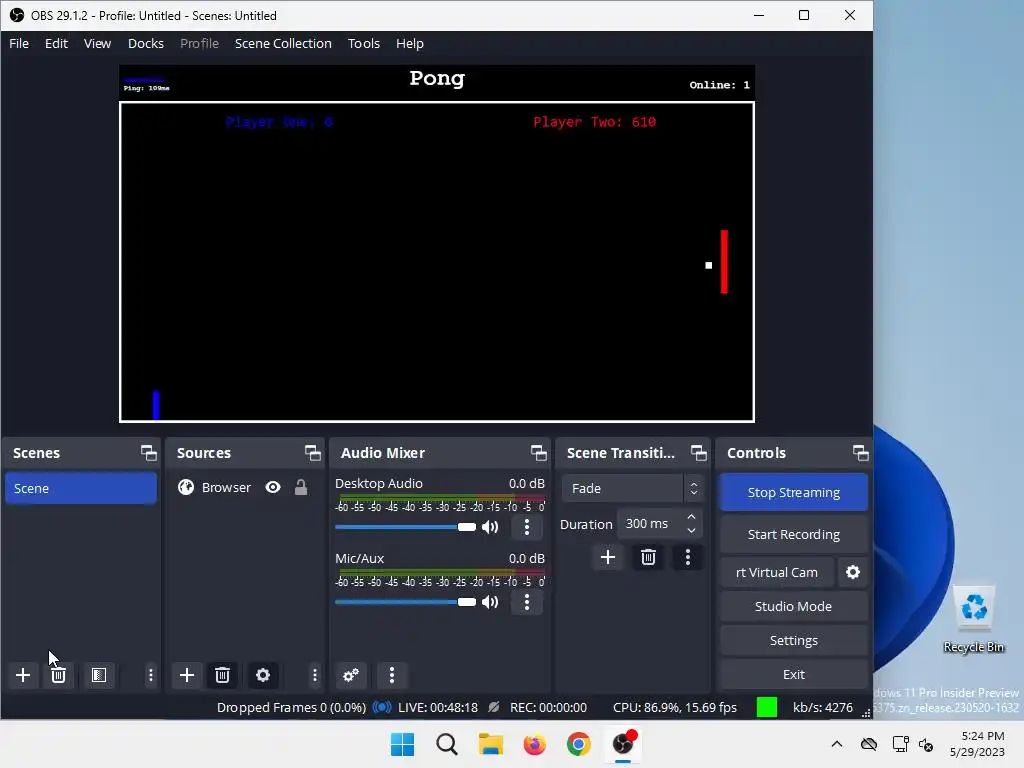Pop out the Sources dock
Image resolution: width=1024 pixels, height=768 pixels.
(x=313, y=453)
